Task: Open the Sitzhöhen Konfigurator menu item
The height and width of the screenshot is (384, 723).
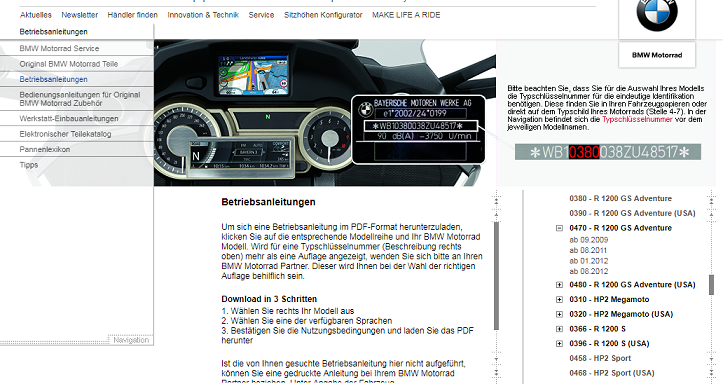Action: click(323, 15)
